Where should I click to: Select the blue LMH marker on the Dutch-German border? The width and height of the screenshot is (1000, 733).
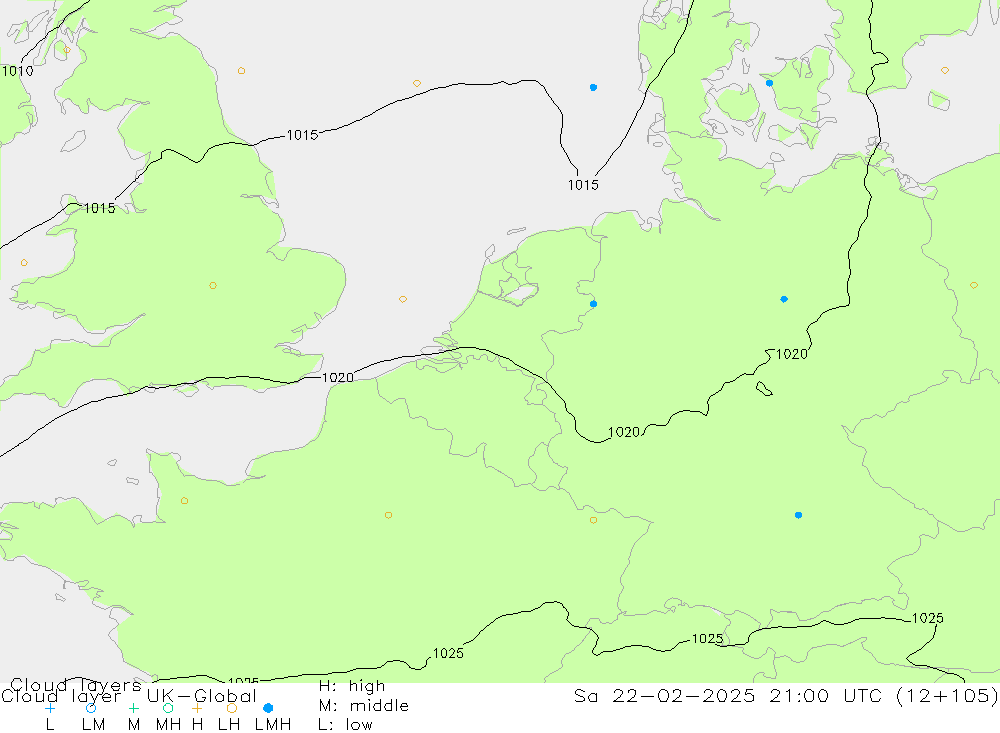[x=593, y=304]
